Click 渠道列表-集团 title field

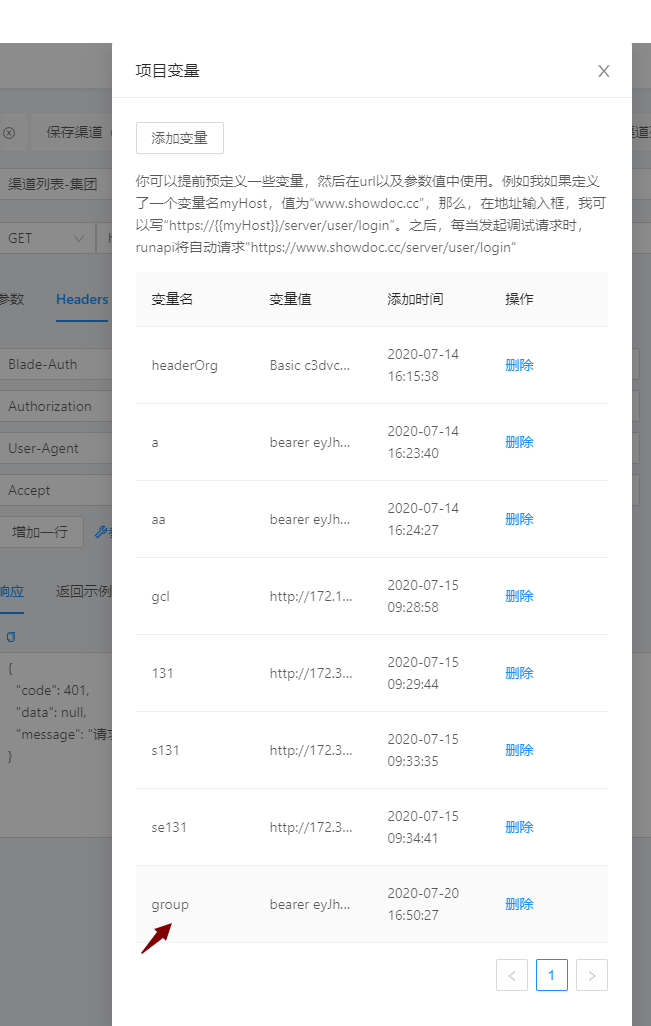pos(56,184)
